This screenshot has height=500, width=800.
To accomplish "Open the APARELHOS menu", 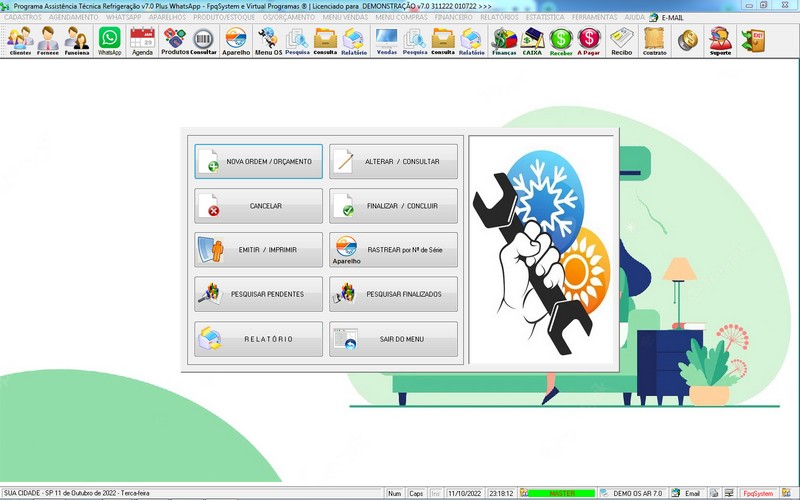I will point(167,17).
